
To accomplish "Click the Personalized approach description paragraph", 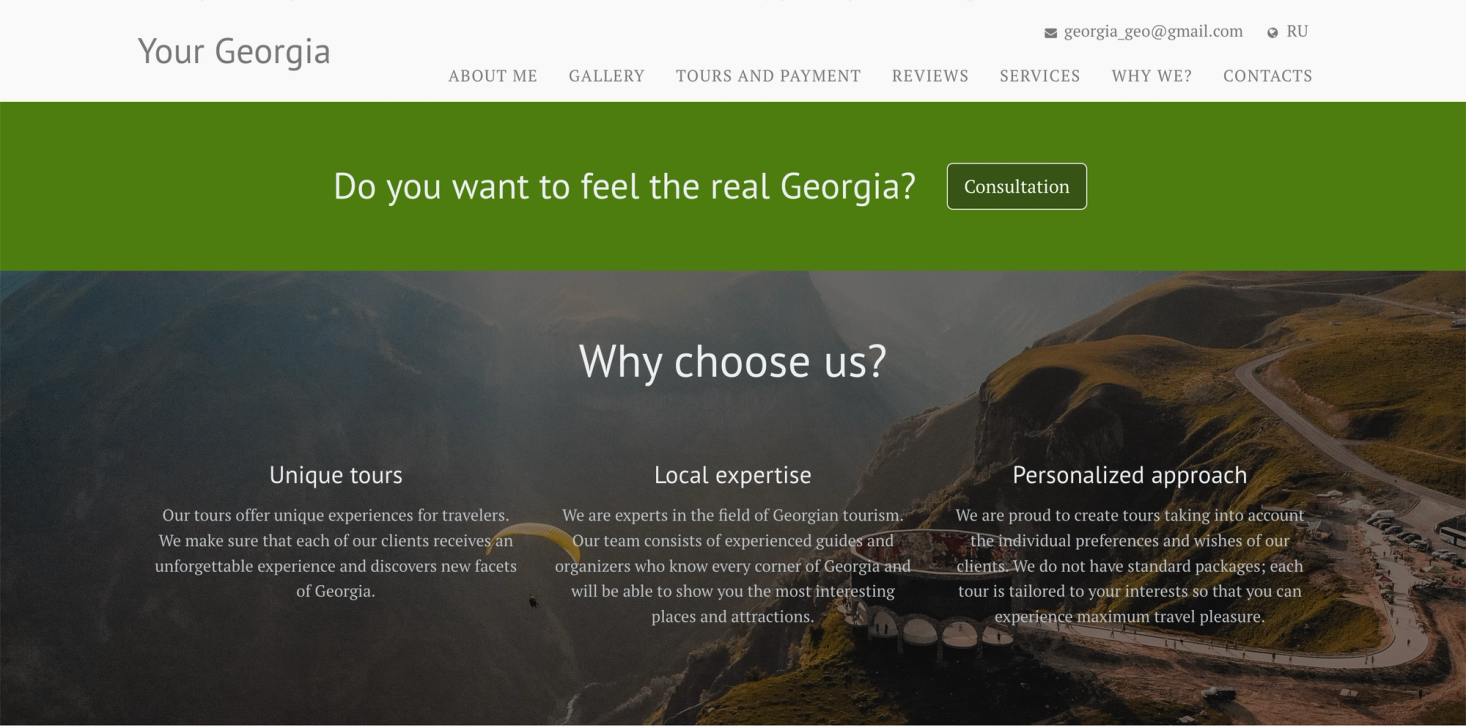I will [1130, 566].
